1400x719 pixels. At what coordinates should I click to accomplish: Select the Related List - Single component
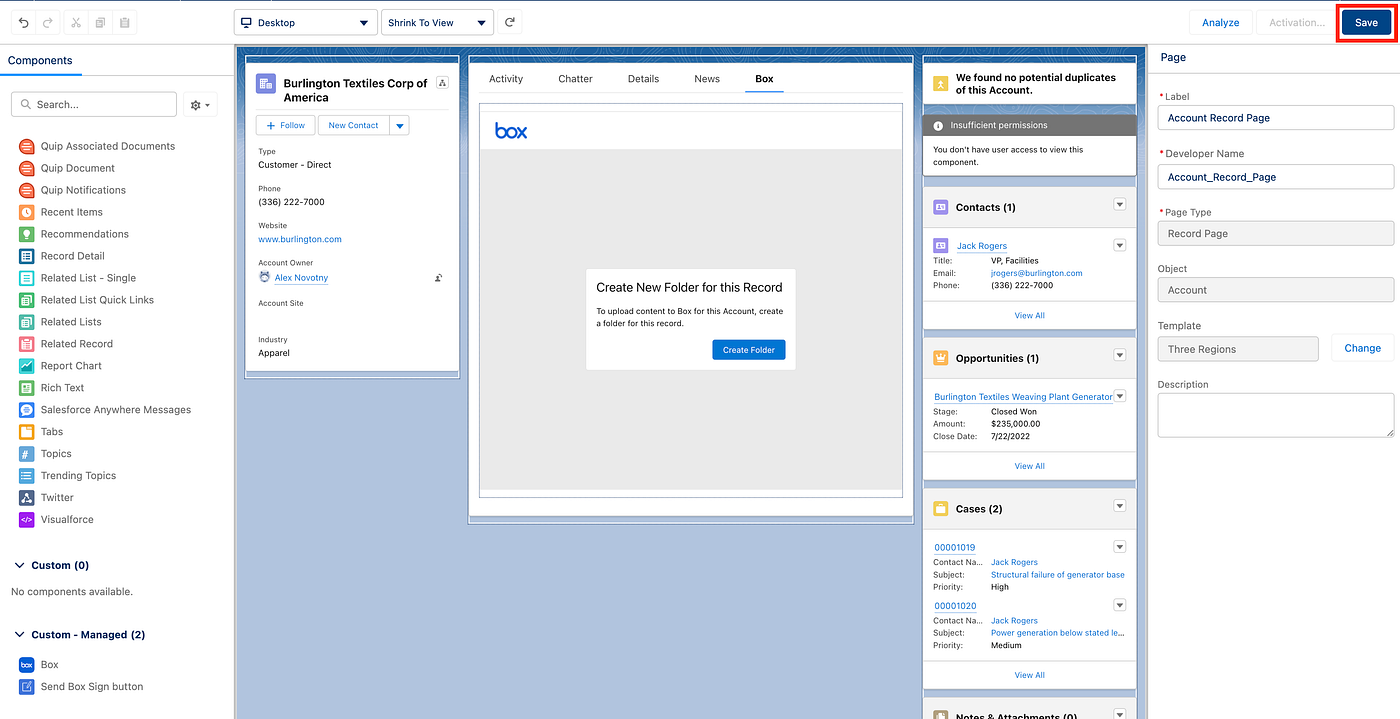pyautogui.click(x=77, y=278)
